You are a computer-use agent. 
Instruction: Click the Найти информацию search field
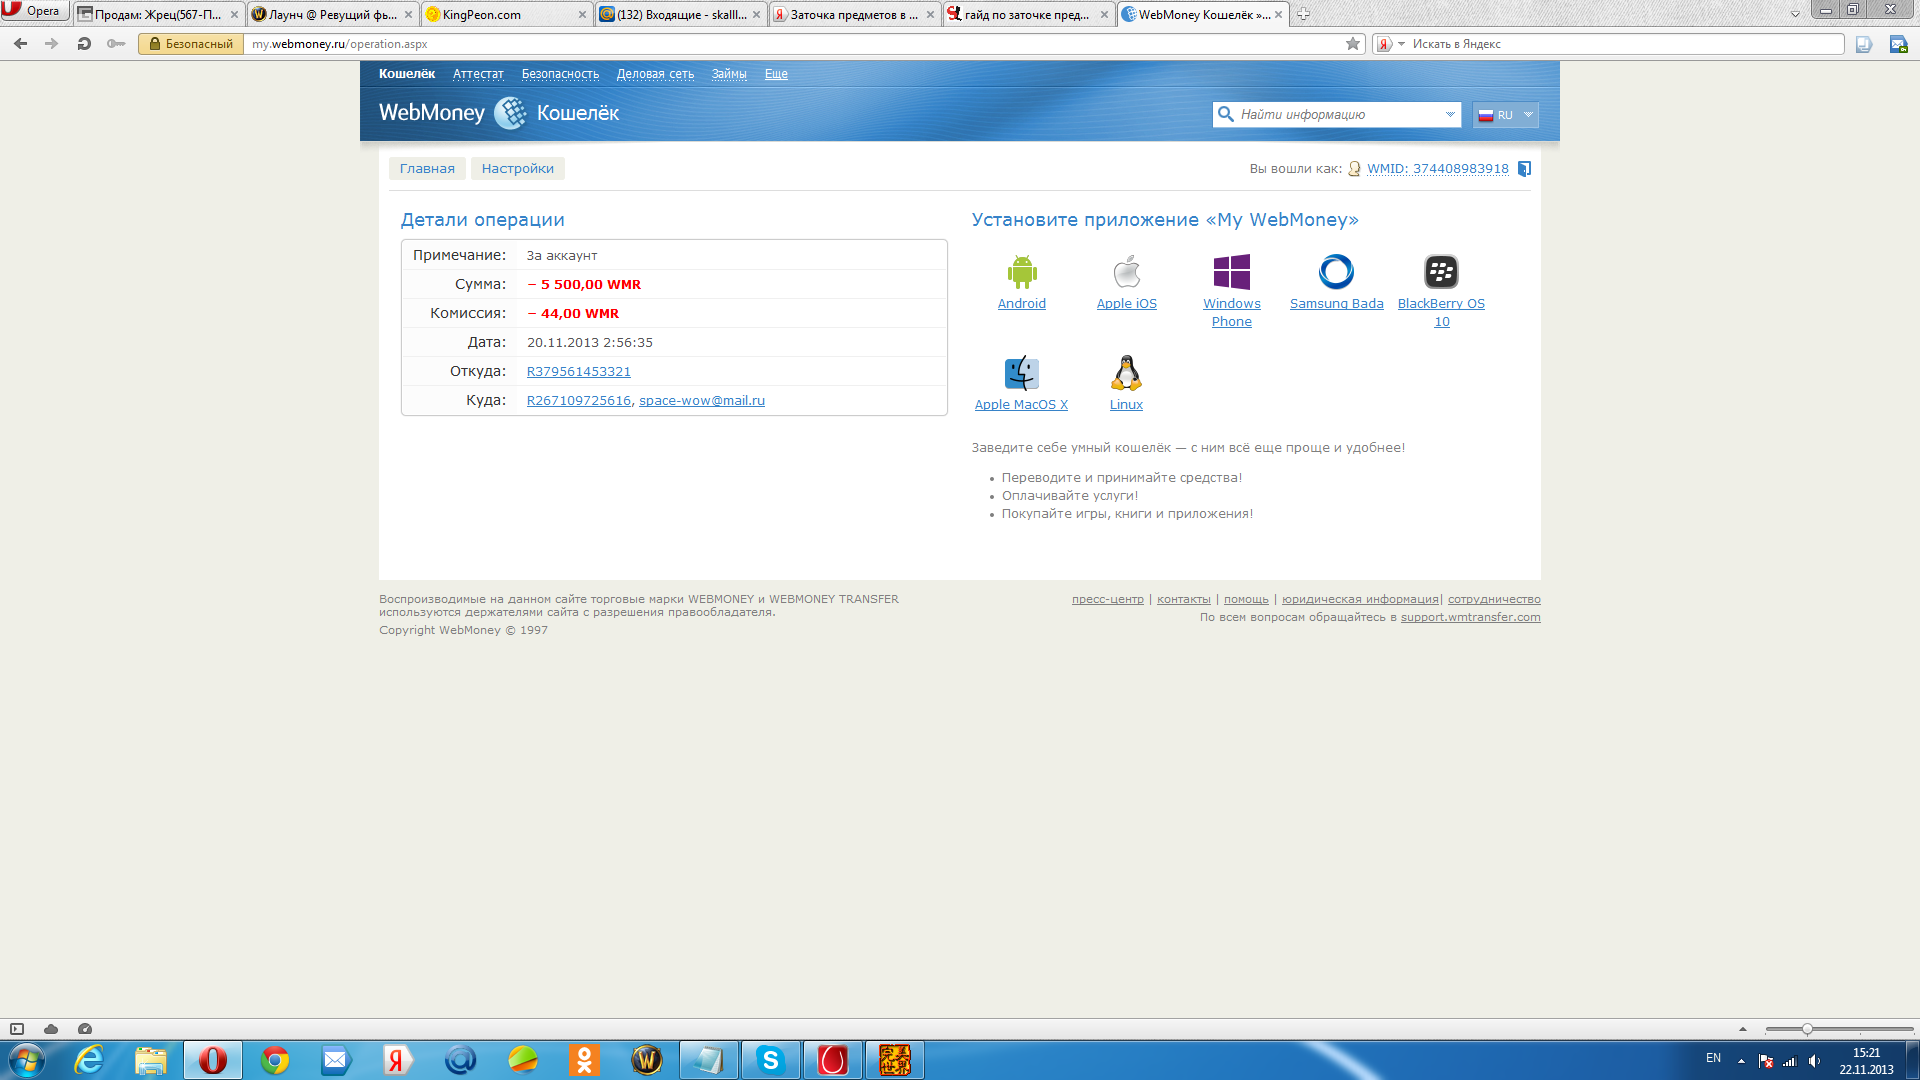click(1336, 115)
